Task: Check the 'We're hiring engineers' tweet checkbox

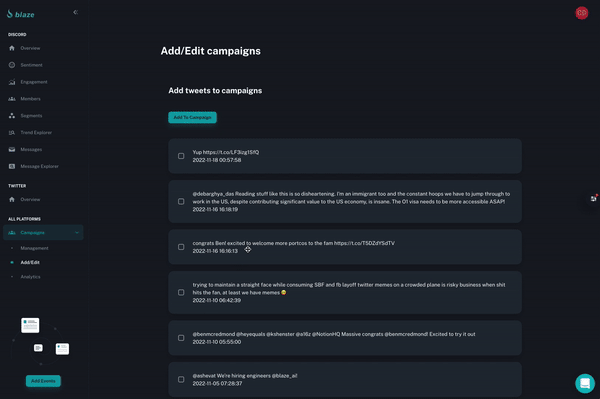Action: click(x=181, y=379)
